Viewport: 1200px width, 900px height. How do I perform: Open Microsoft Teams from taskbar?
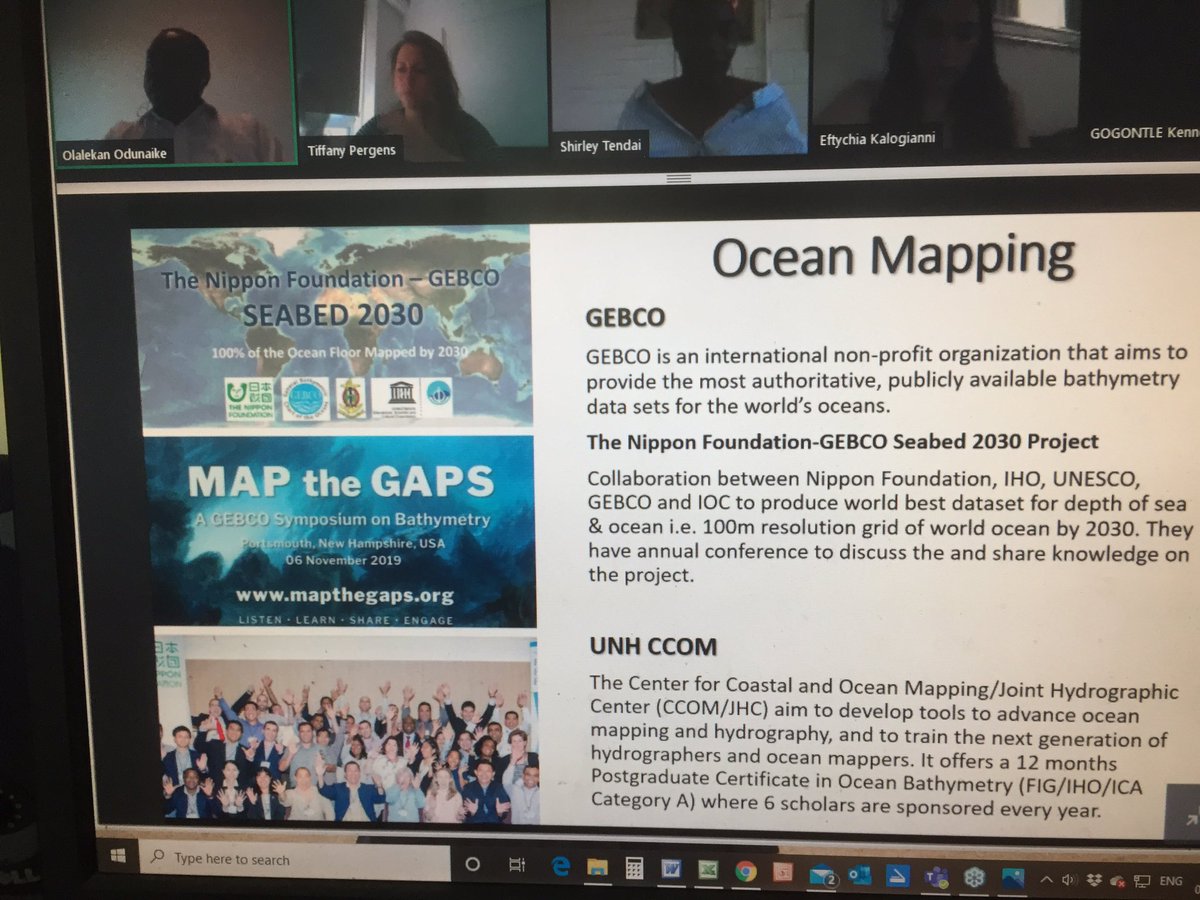[936, 877]
